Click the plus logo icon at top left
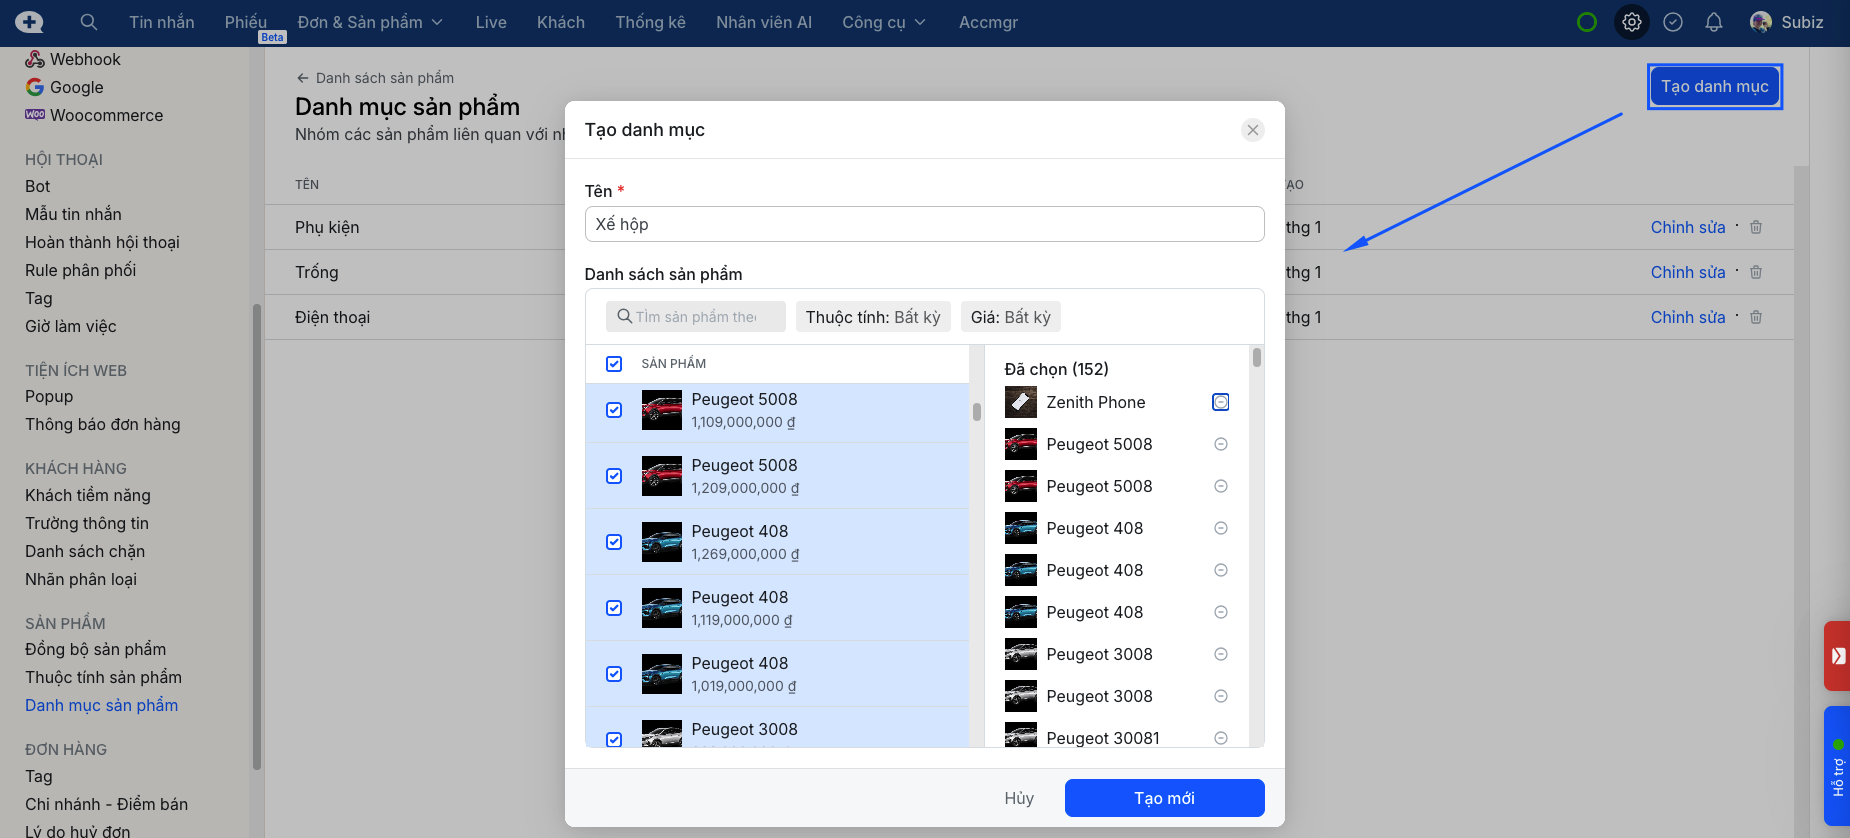This screenshot has width=1850, height=838. (29, 22)
